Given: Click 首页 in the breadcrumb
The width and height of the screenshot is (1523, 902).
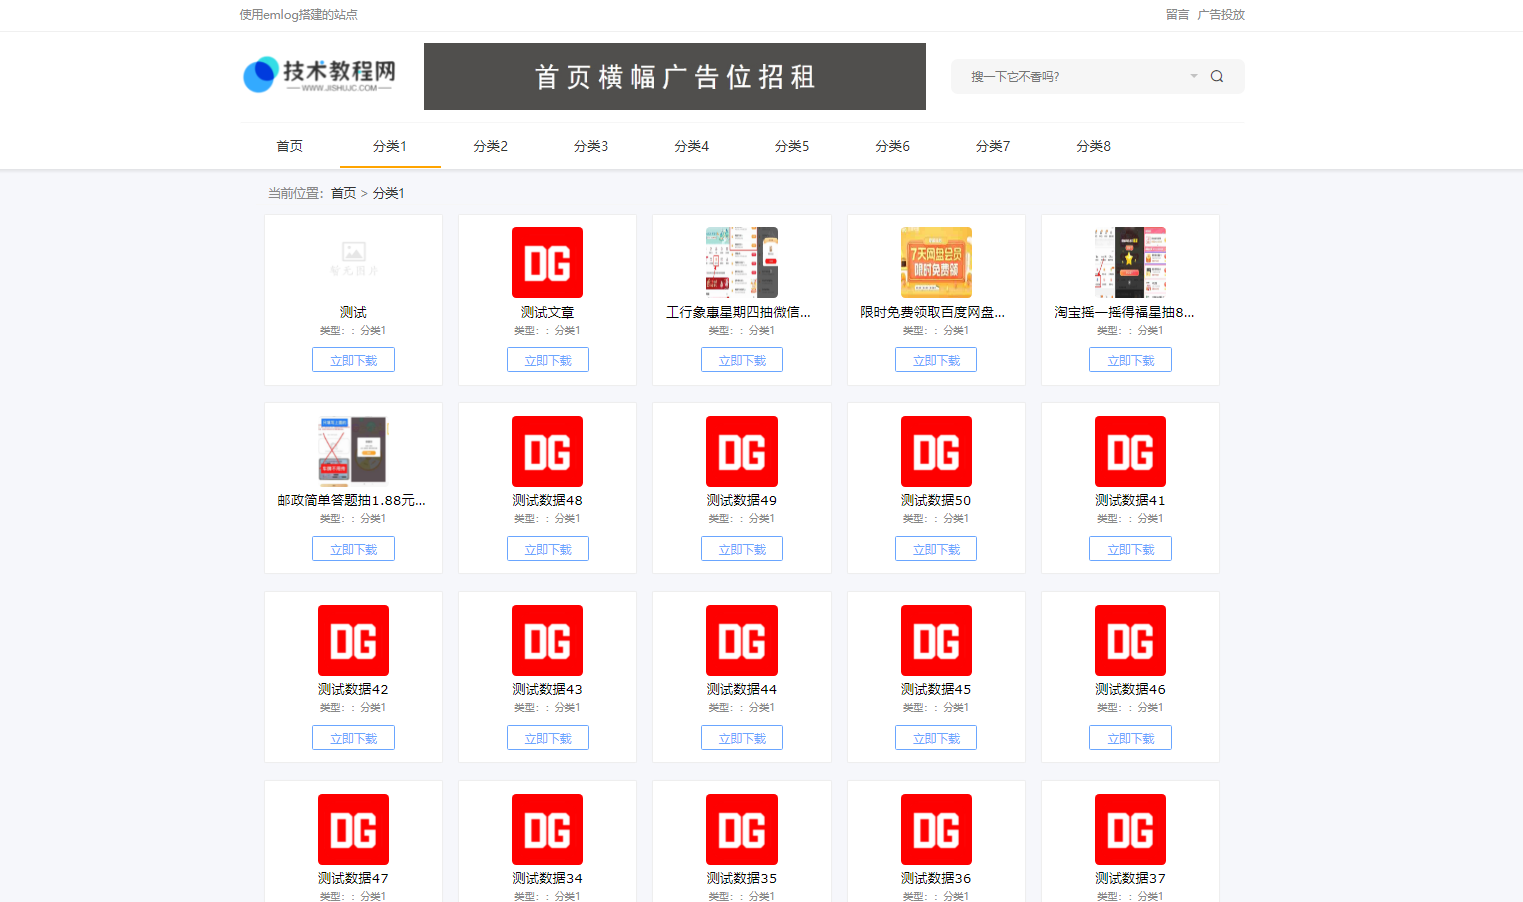Looking at the screenshot, I should [x=343, y=193].
